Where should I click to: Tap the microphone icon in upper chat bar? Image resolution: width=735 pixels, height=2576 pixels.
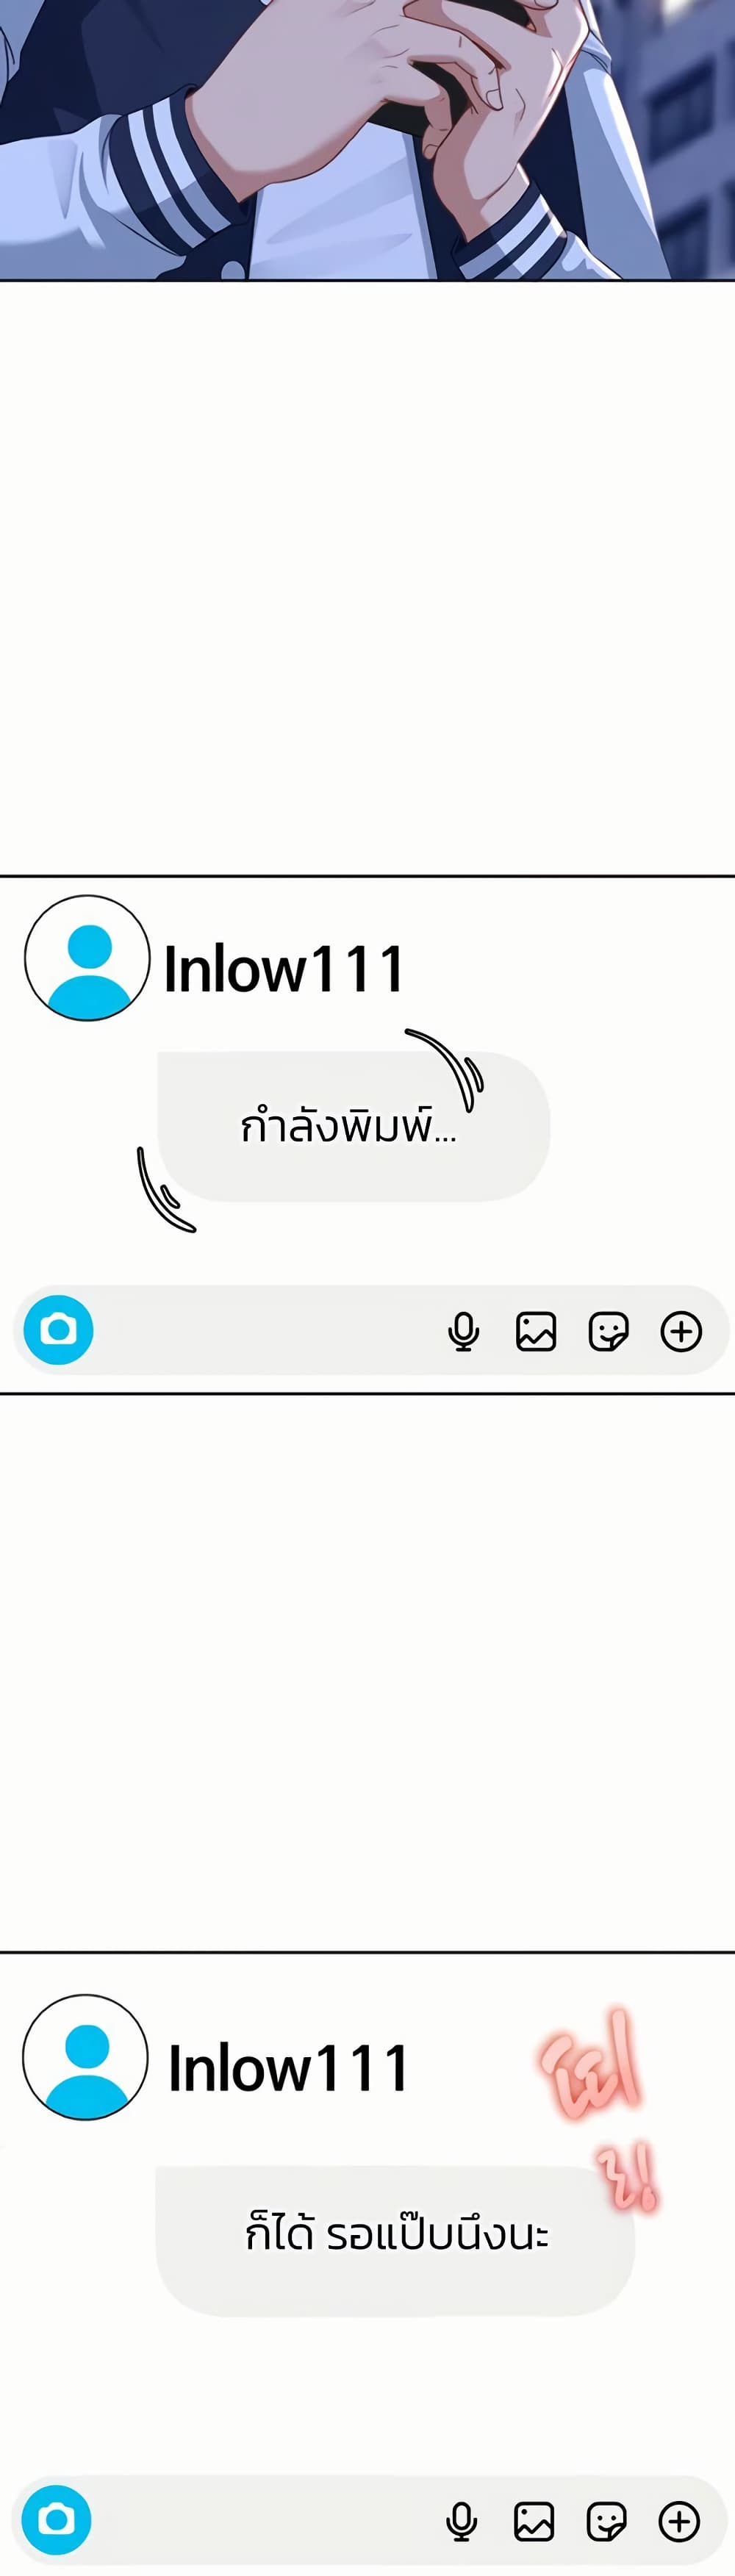(463, 1332)
